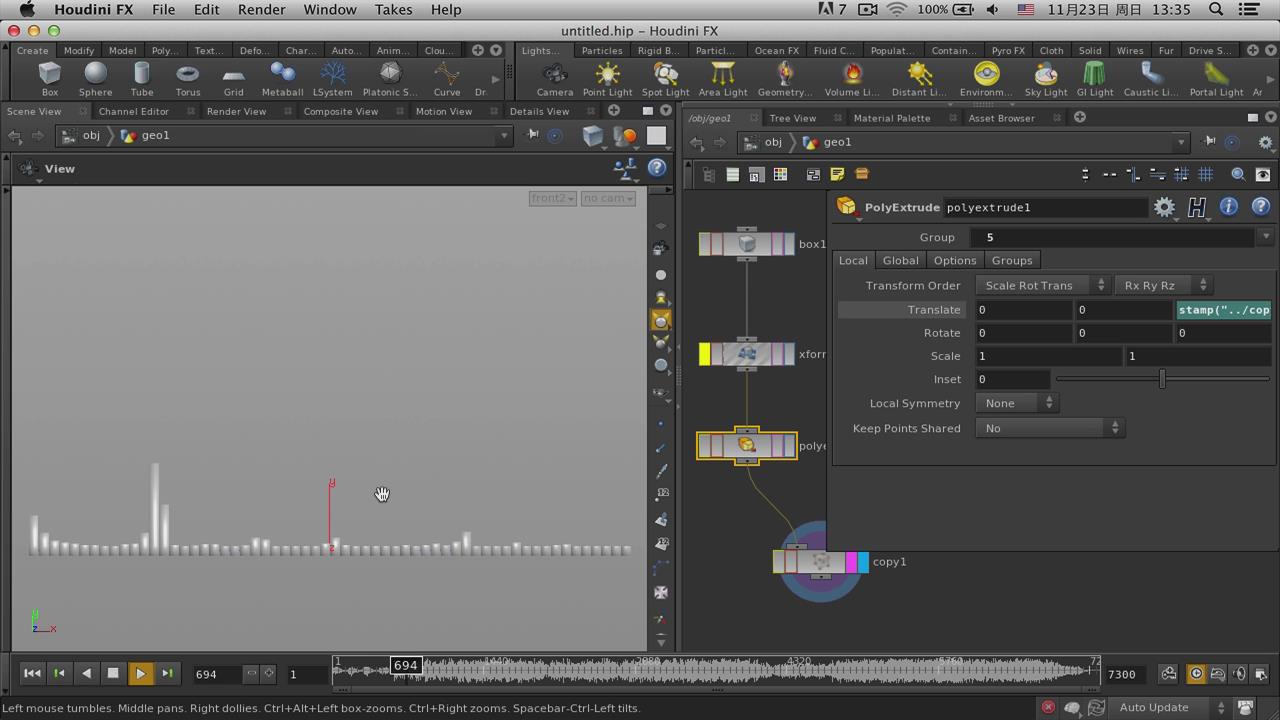
Task: Add a Spot Light
Action: pos(665,79)
